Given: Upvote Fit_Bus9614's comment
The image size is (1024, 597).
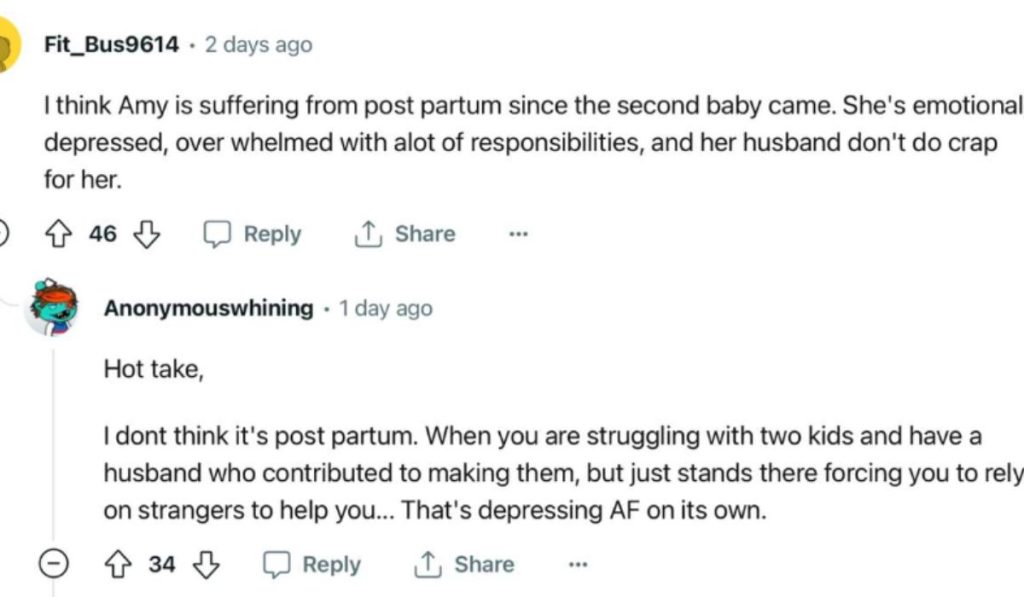Looking at the screenshot, I should pos(57,234).
